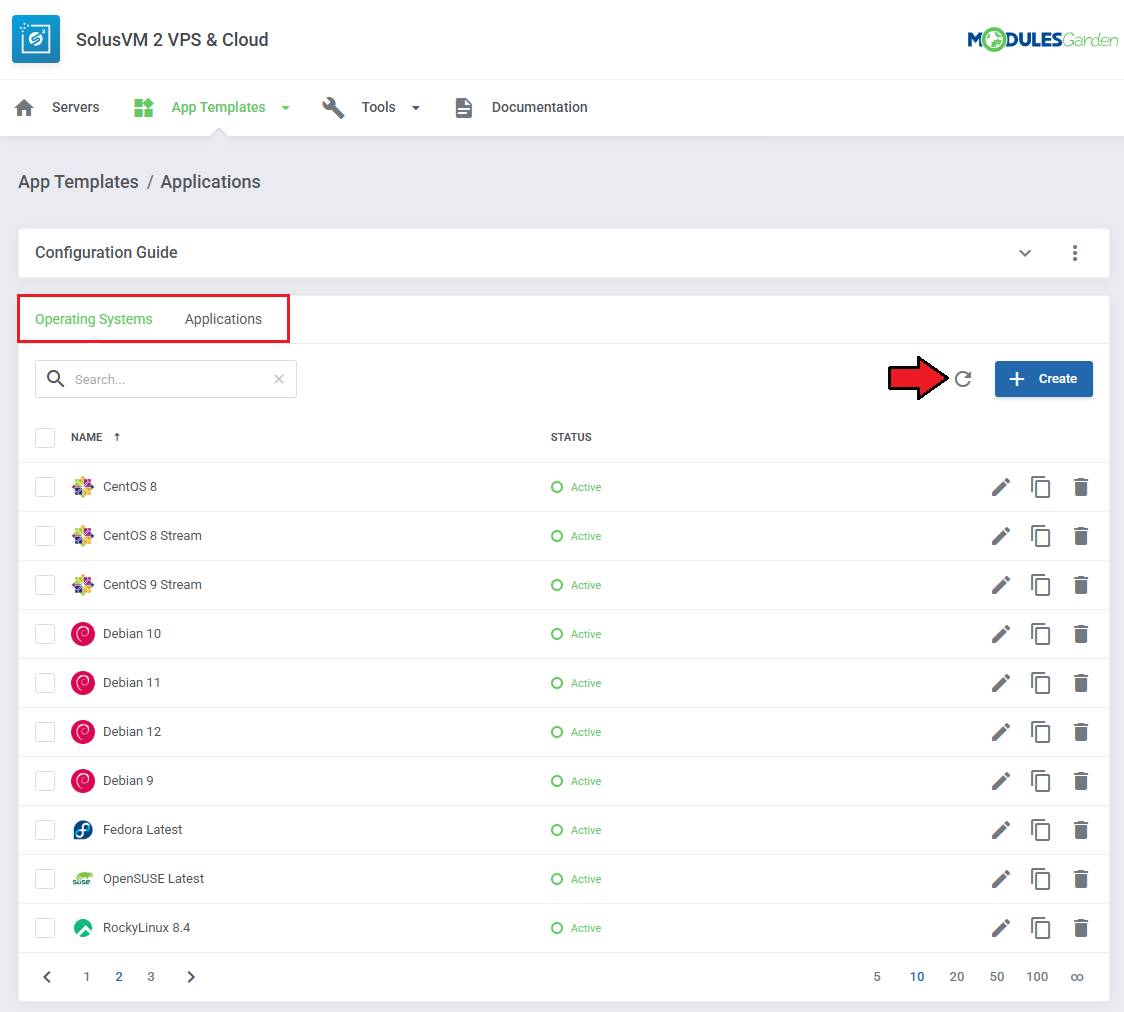Check the RockyLinux 8.4 row checkbox
This screenshot has height=1012, width=1124.
point(45,928)
